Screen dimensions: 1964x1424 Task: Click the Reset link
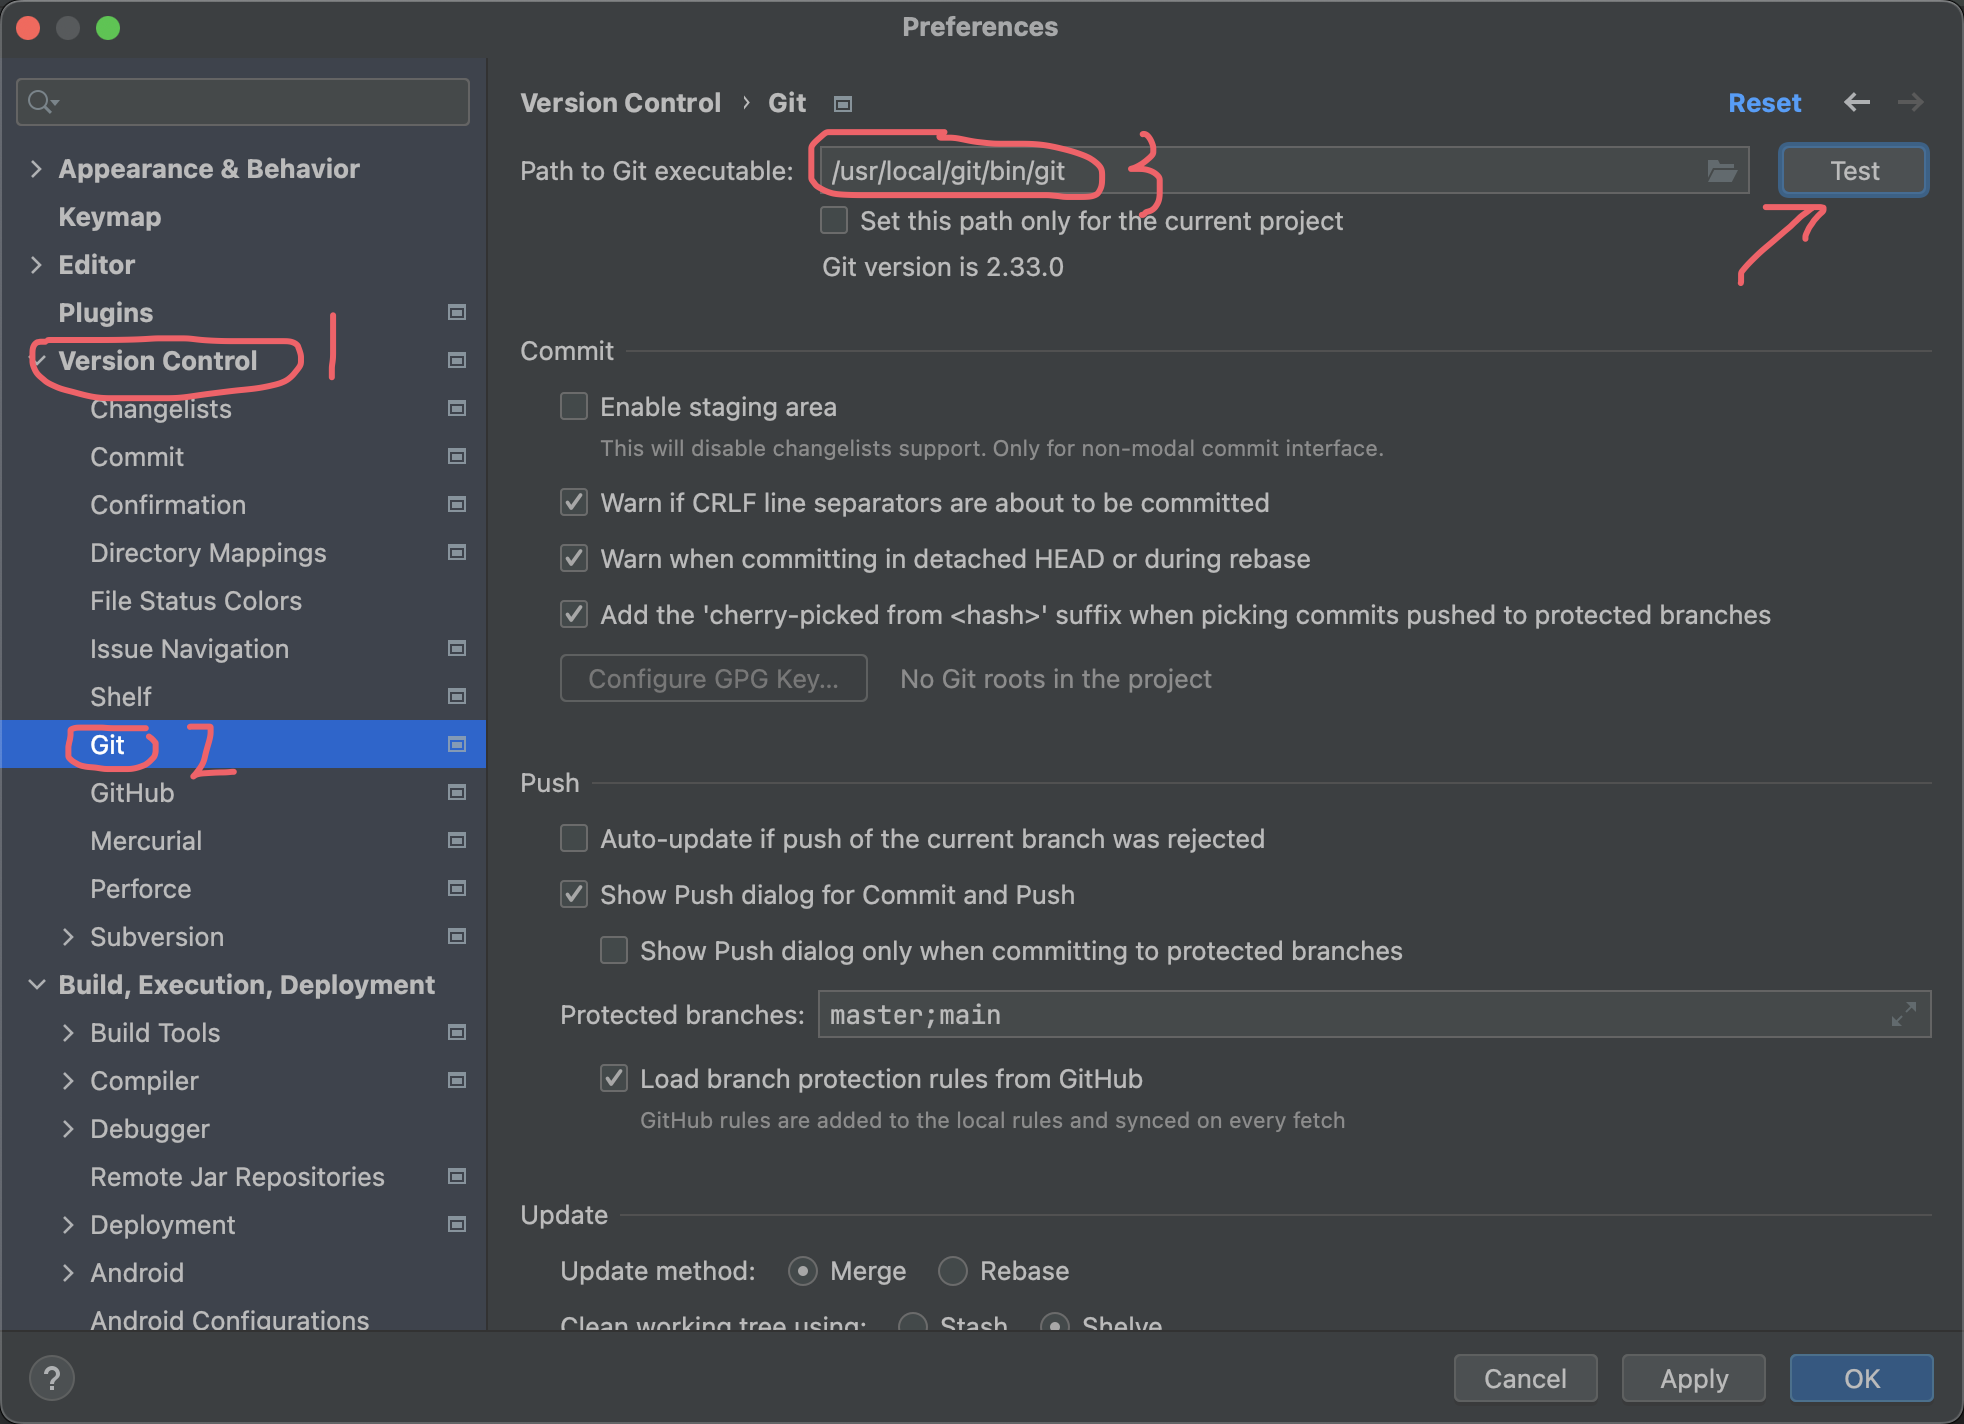[1765, 103]
